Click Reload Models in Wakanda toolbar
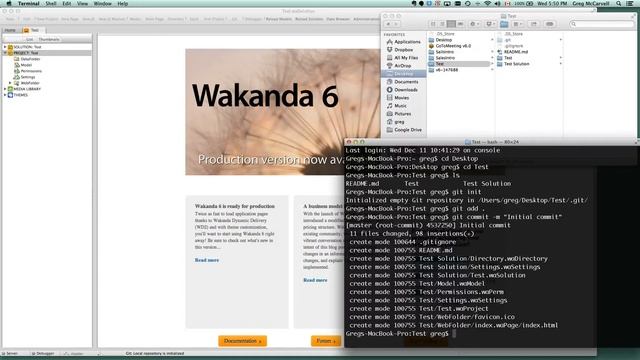 tap(279, 19)
